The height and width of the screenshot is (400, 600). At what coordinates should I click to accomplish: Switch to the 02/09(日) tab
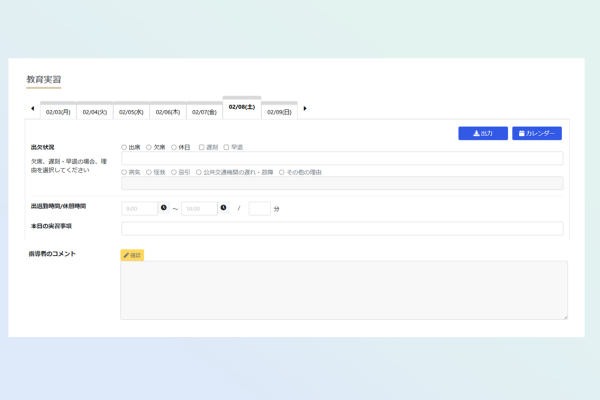click(x=279, y=112)
